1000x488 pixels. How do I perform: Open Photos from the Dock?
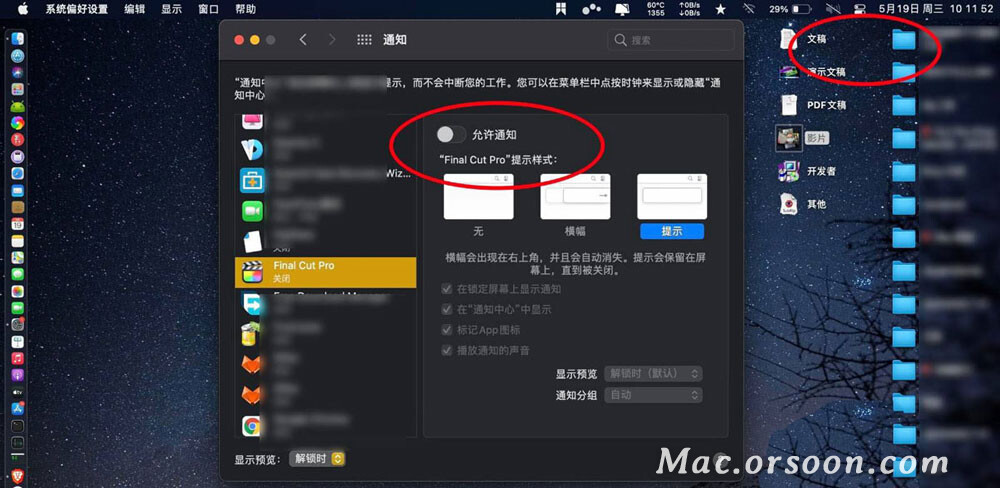17,291
